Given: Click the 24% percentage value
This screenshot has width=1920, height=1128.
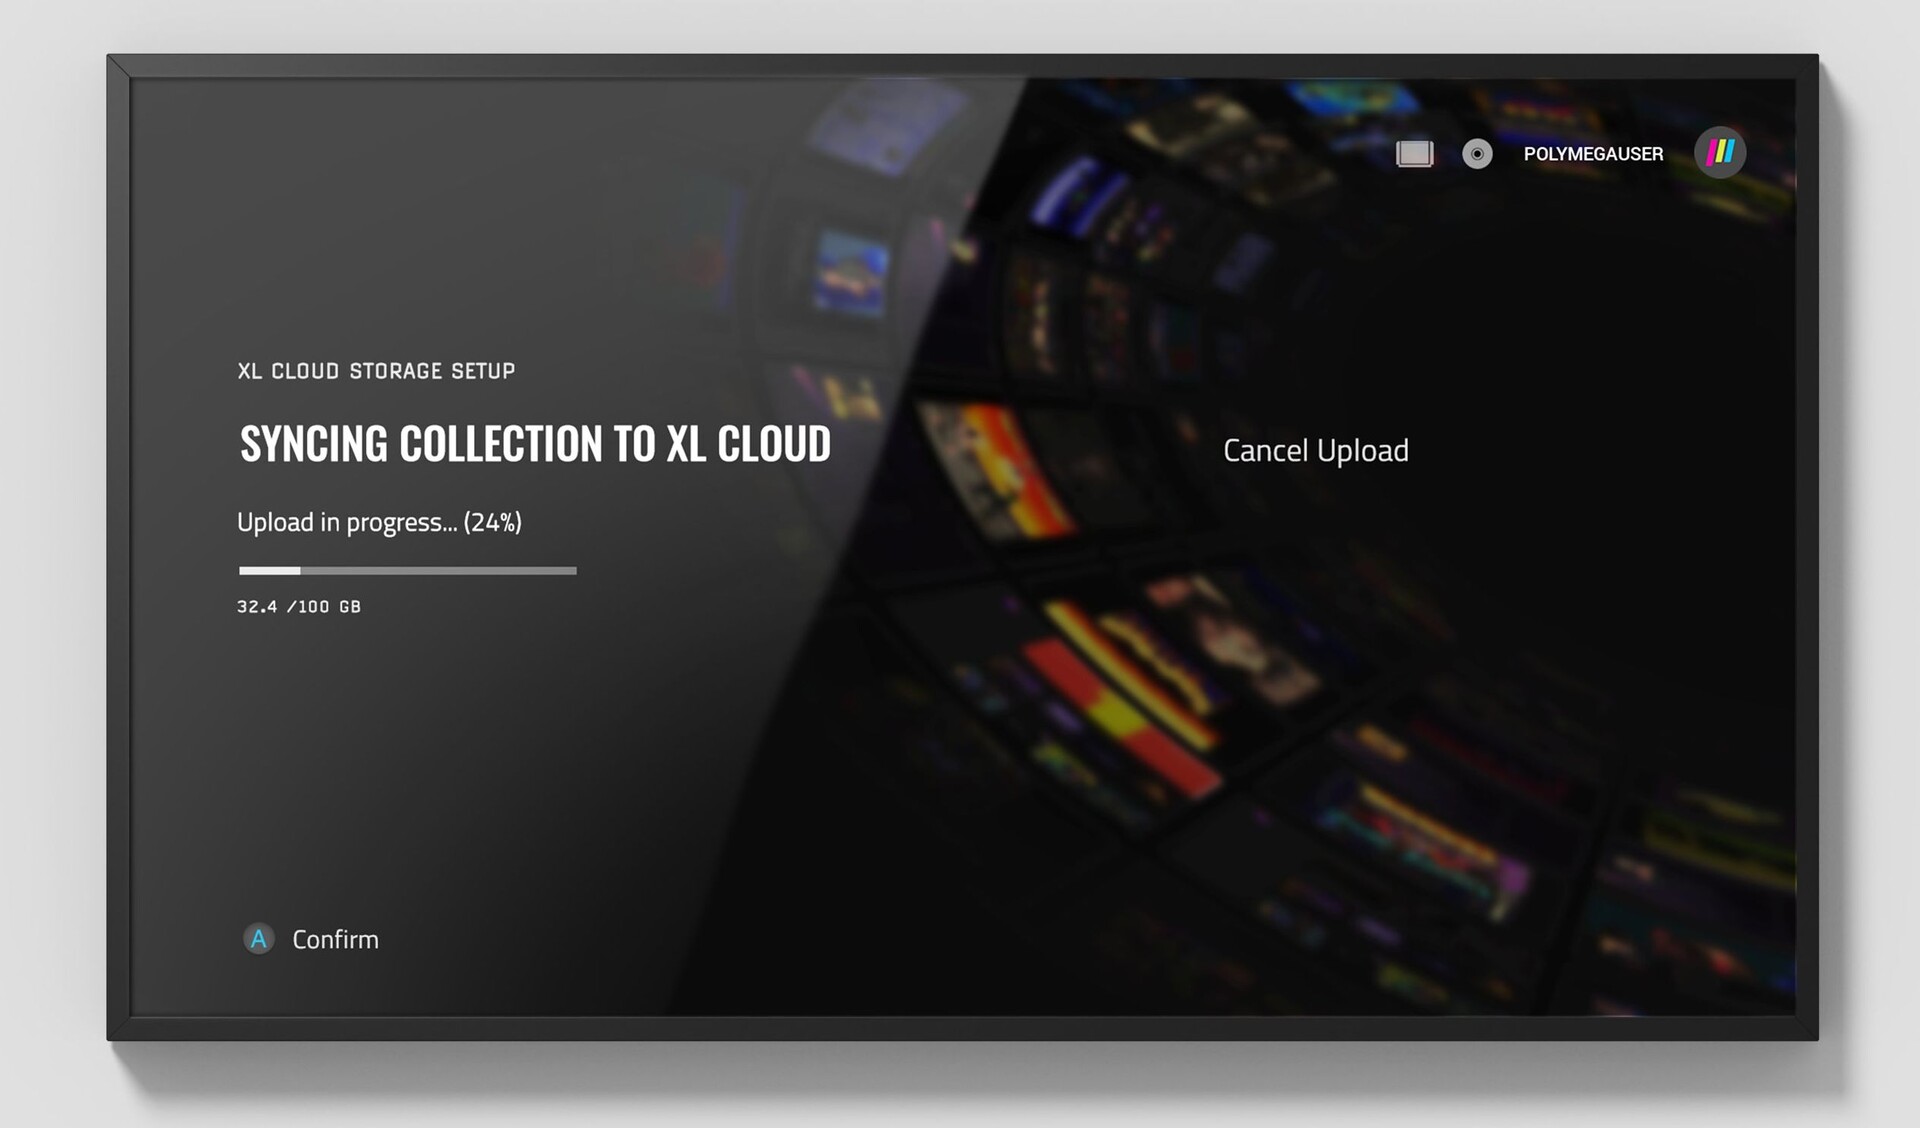Looking at the screenshot, I should pos(492,522).
